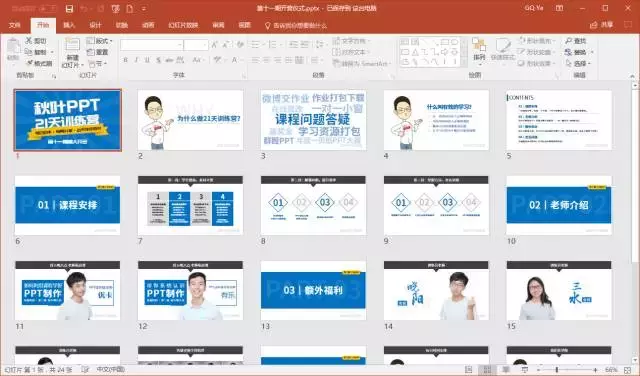Open the font name dropdown
The width and height of the screenshot is (640, 376).
(180, 45)
